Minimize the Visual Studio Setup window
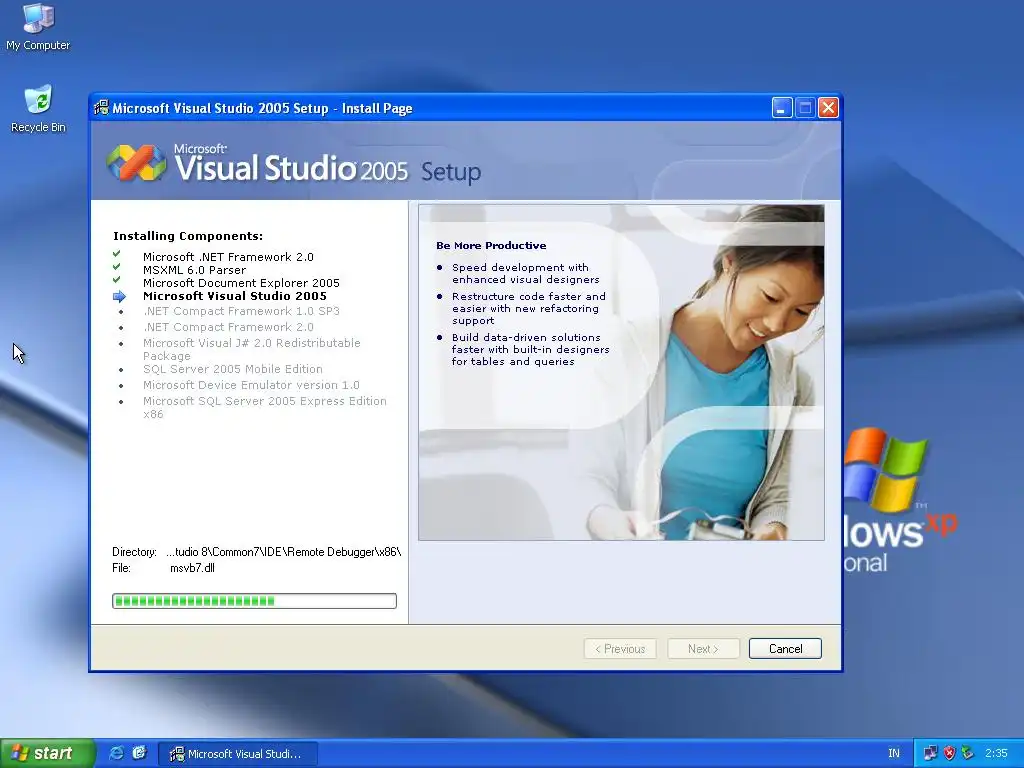This screenshot has width=1024, height=768. 782,108
